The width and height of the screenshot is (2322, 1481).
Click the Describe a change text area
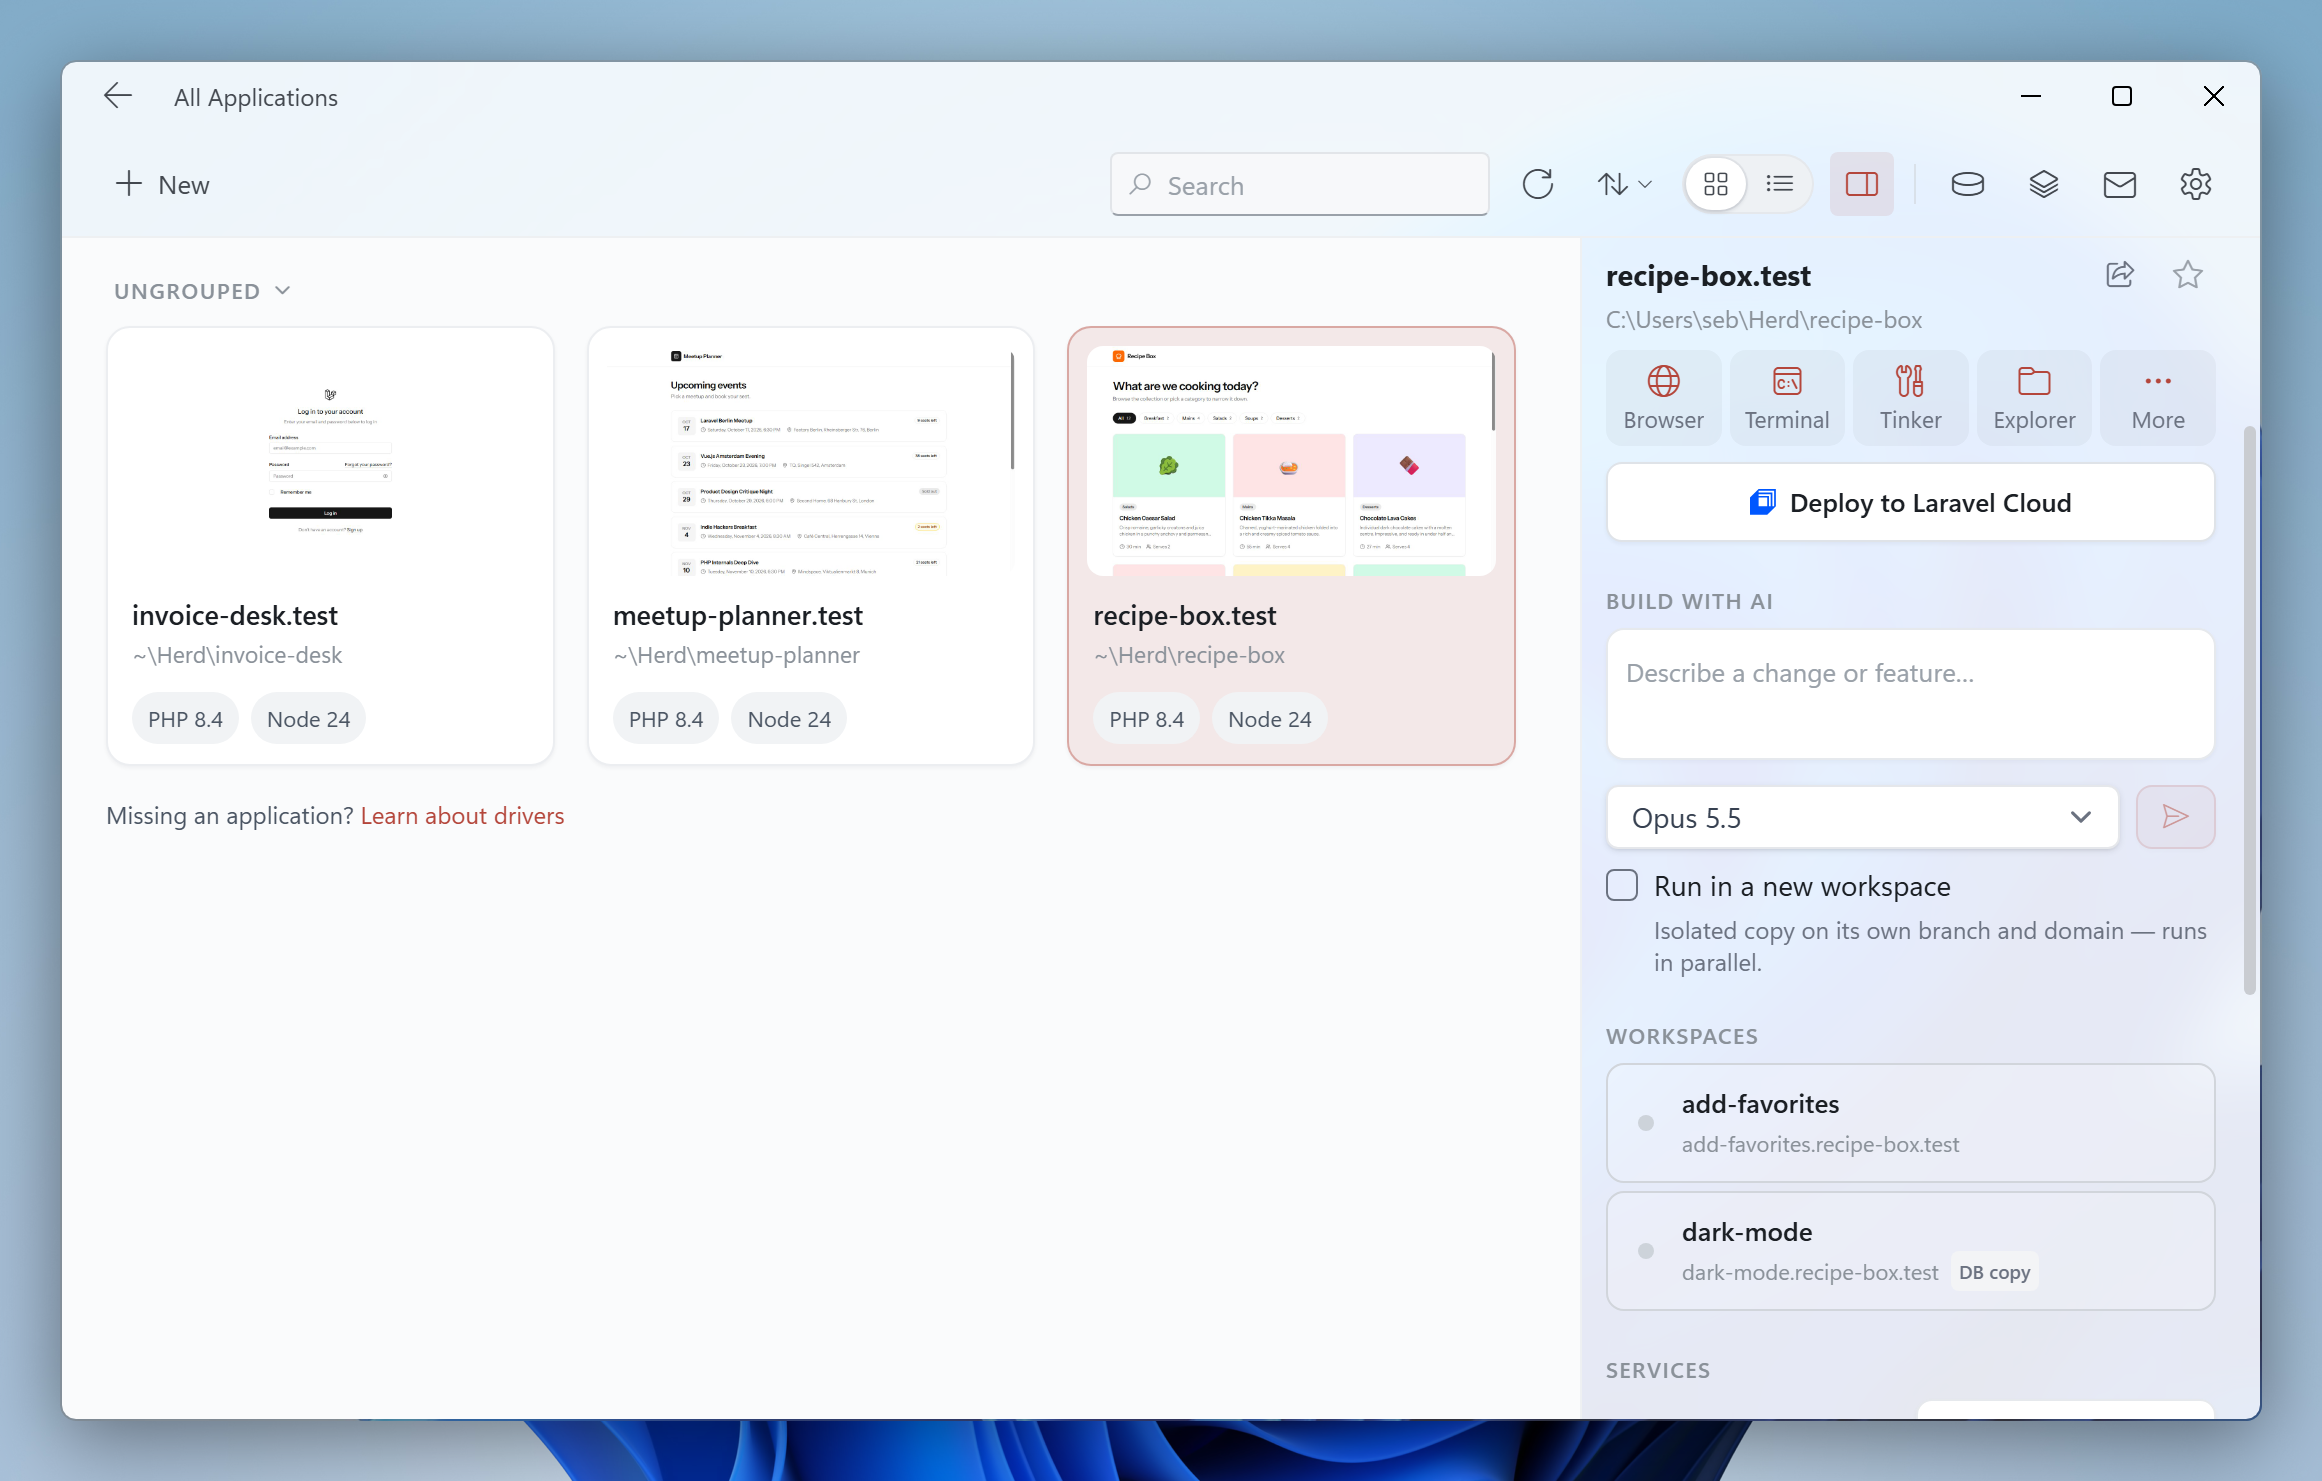(x=1910, y=694)
